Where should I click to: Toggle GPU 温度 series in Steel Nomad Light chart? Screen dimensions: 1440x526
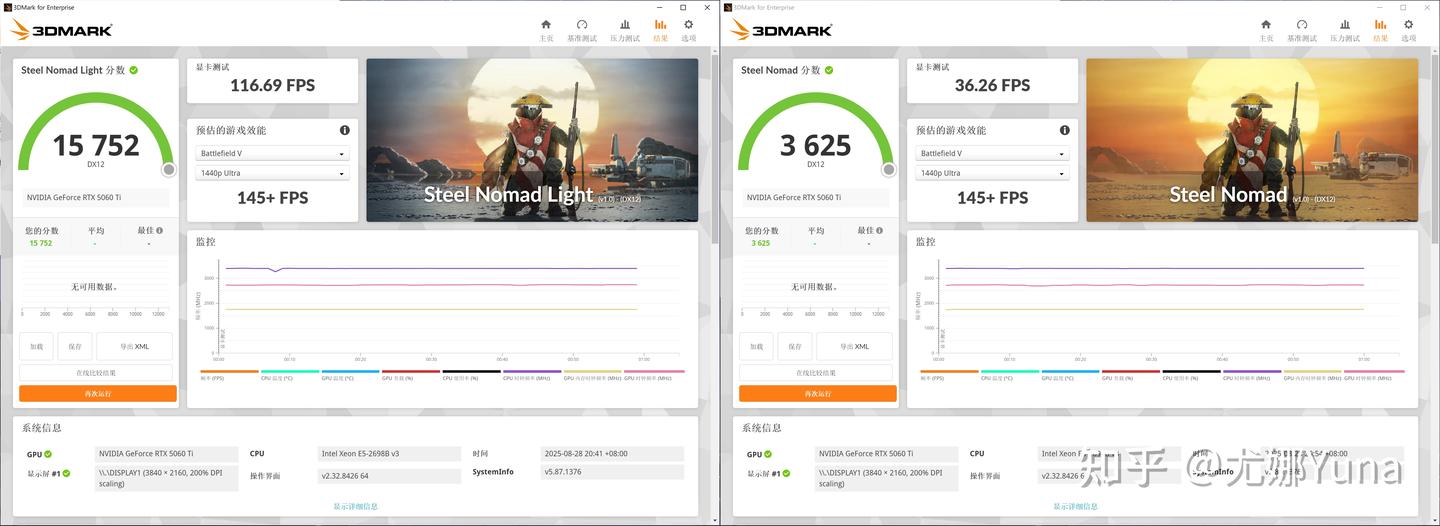(350, 375)
